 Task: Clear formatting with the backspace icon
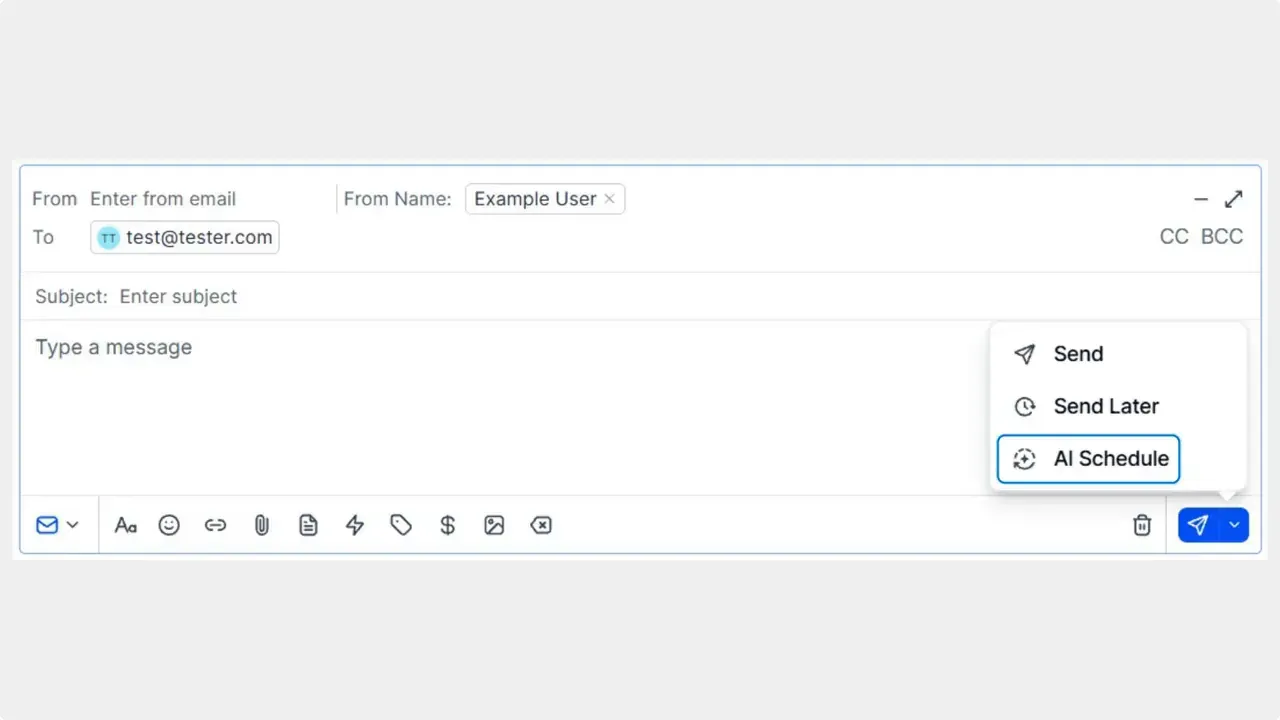click(x=541, y=525)
